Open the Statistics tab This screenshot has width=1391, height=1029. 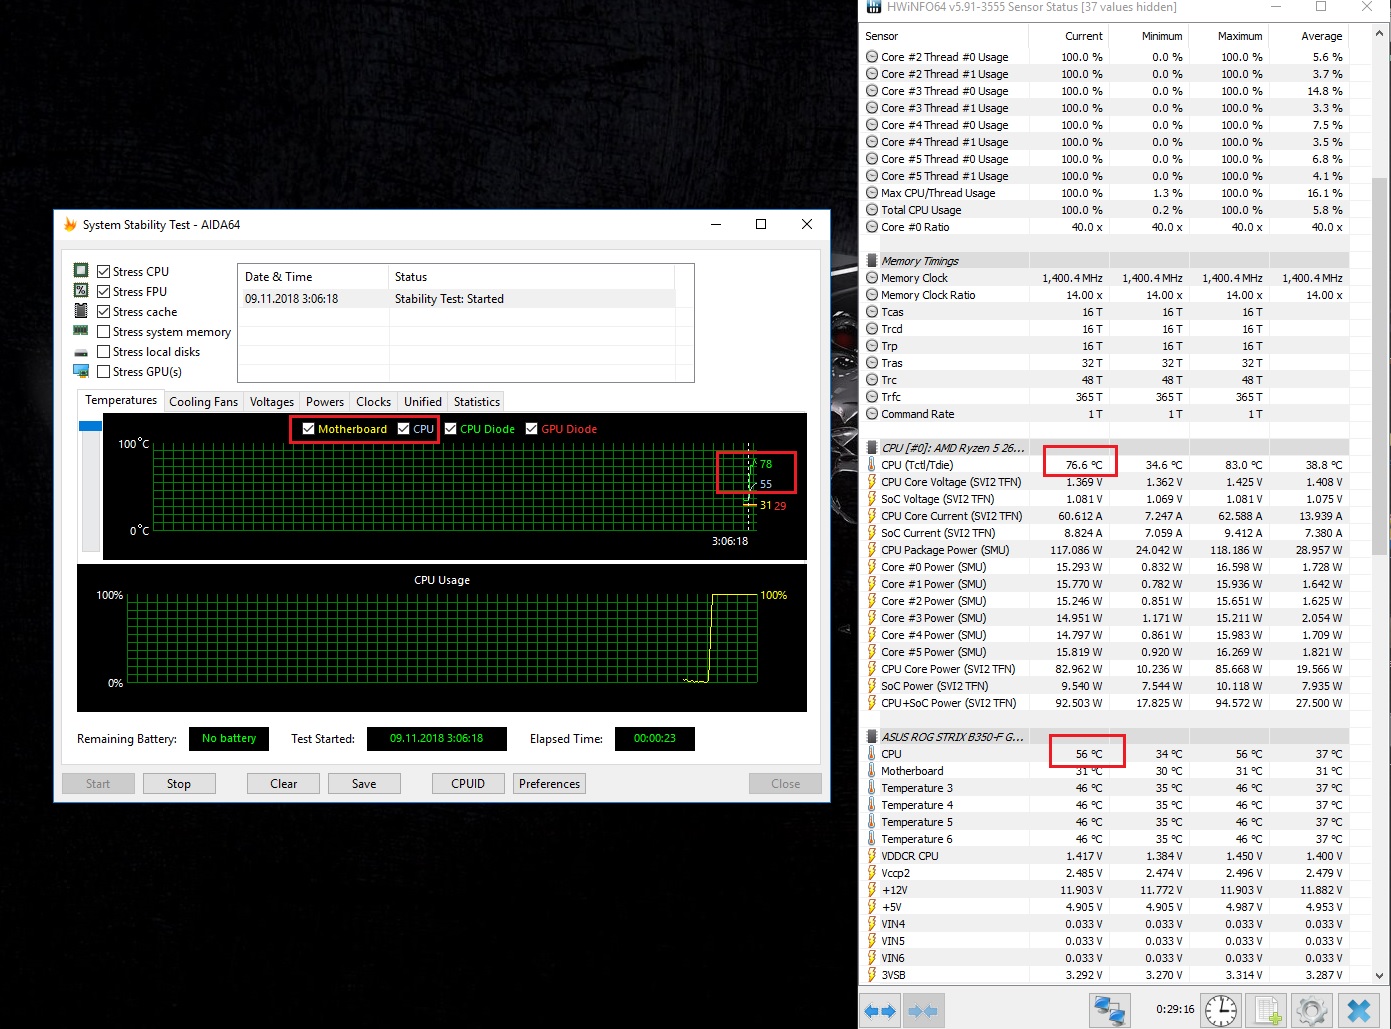(x=477, y=402)
